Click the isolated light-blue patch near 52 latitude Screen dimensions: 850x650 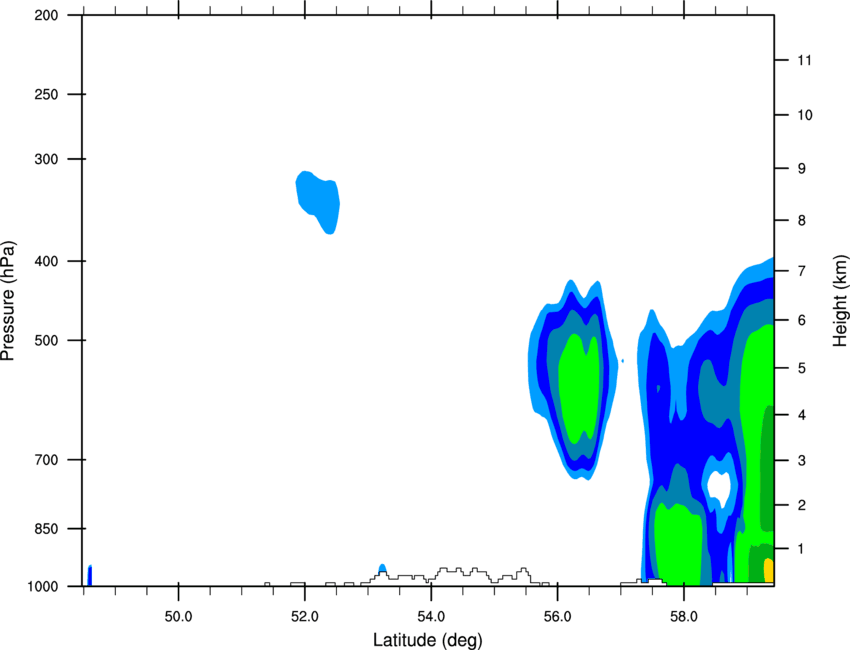pyautogui.click(x=319, y=201)
